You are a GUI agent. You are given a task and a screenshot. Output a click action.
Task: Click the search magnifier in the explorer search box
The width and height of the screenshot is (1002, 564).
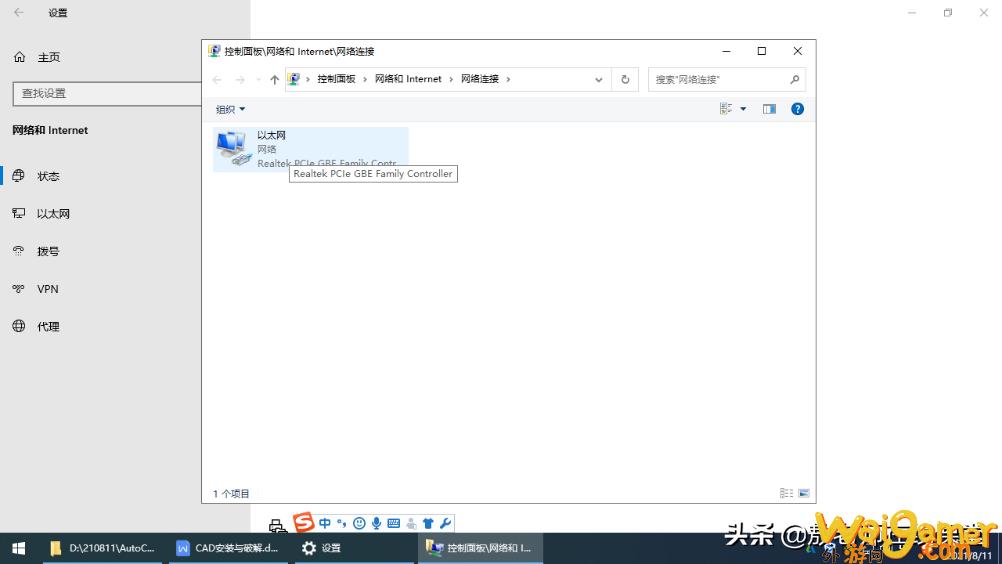794,79
